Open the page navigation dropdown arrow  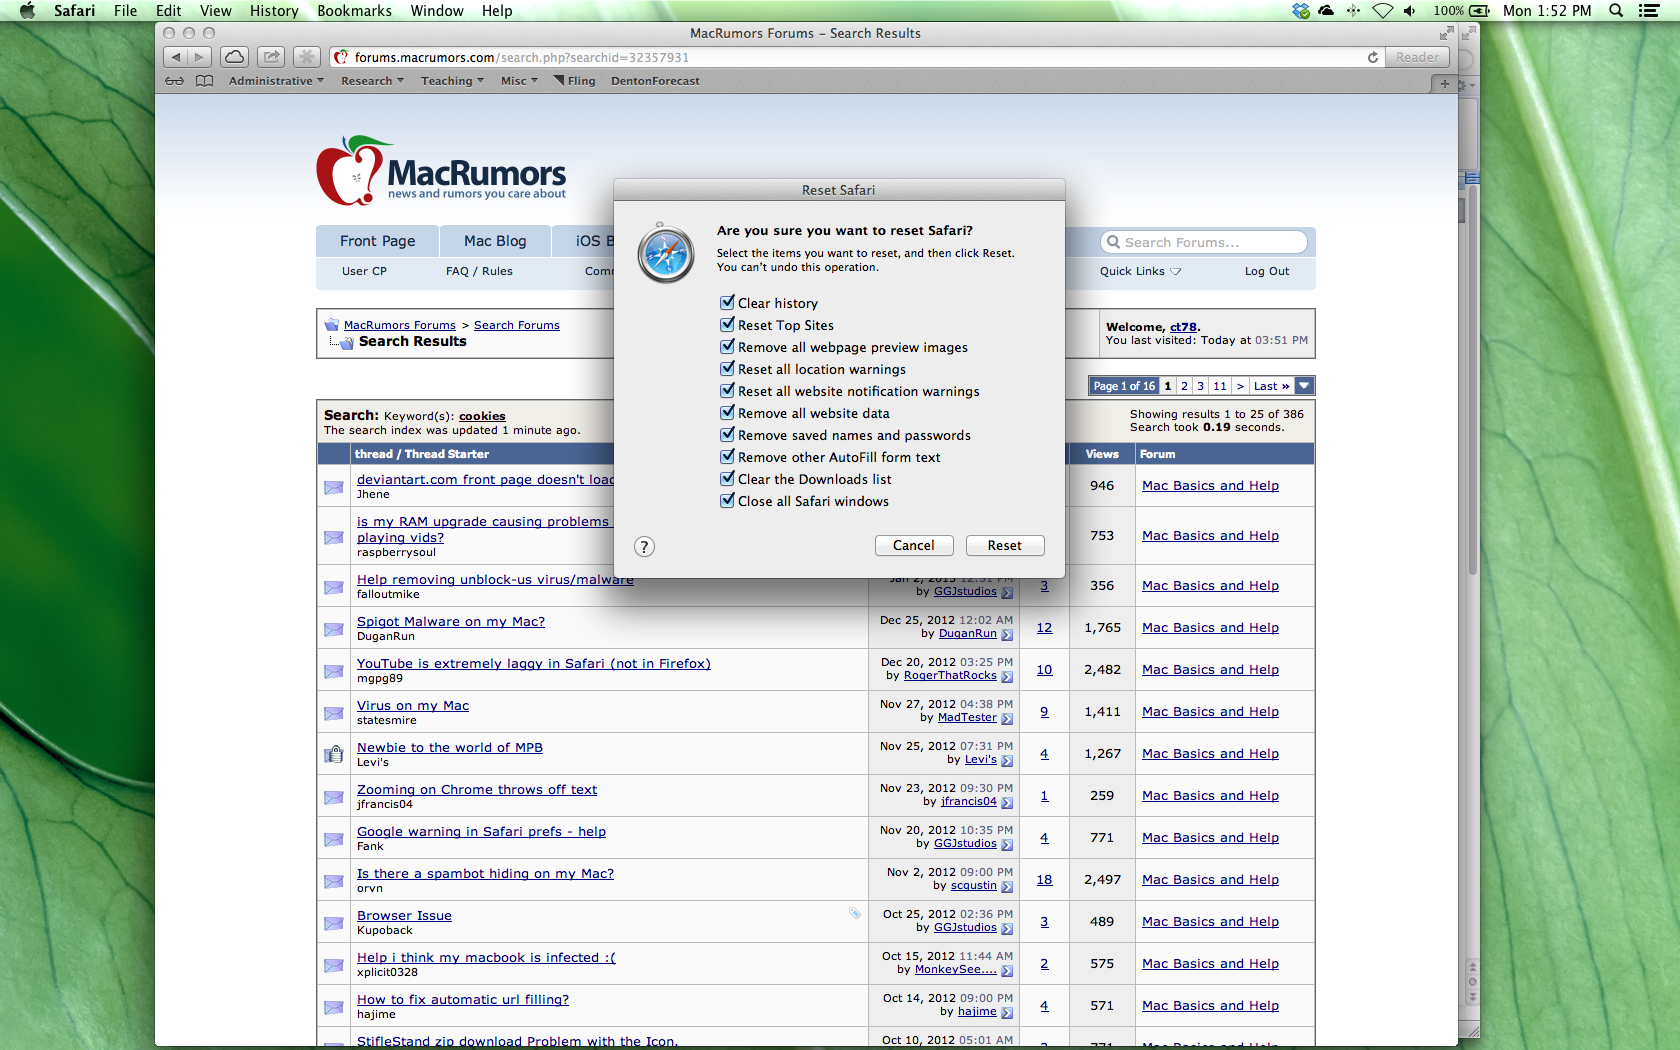[1304, 386]
